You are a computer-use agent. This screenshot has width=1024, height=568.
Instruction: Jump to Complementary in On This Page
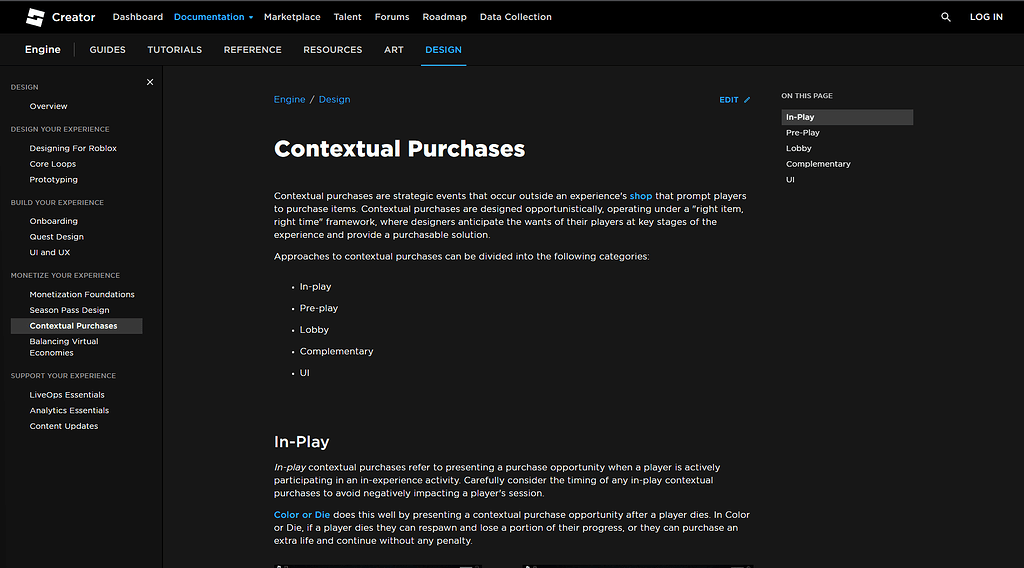pyautogui.click(x=818, y=164)
